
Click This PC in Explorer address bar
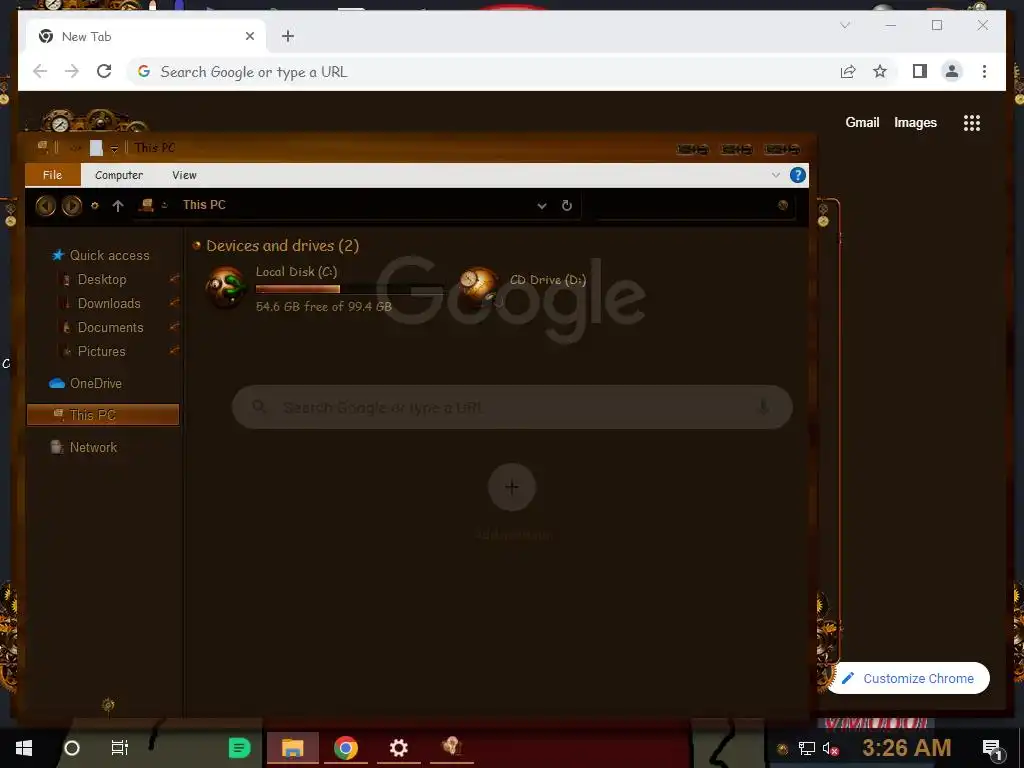204,205
